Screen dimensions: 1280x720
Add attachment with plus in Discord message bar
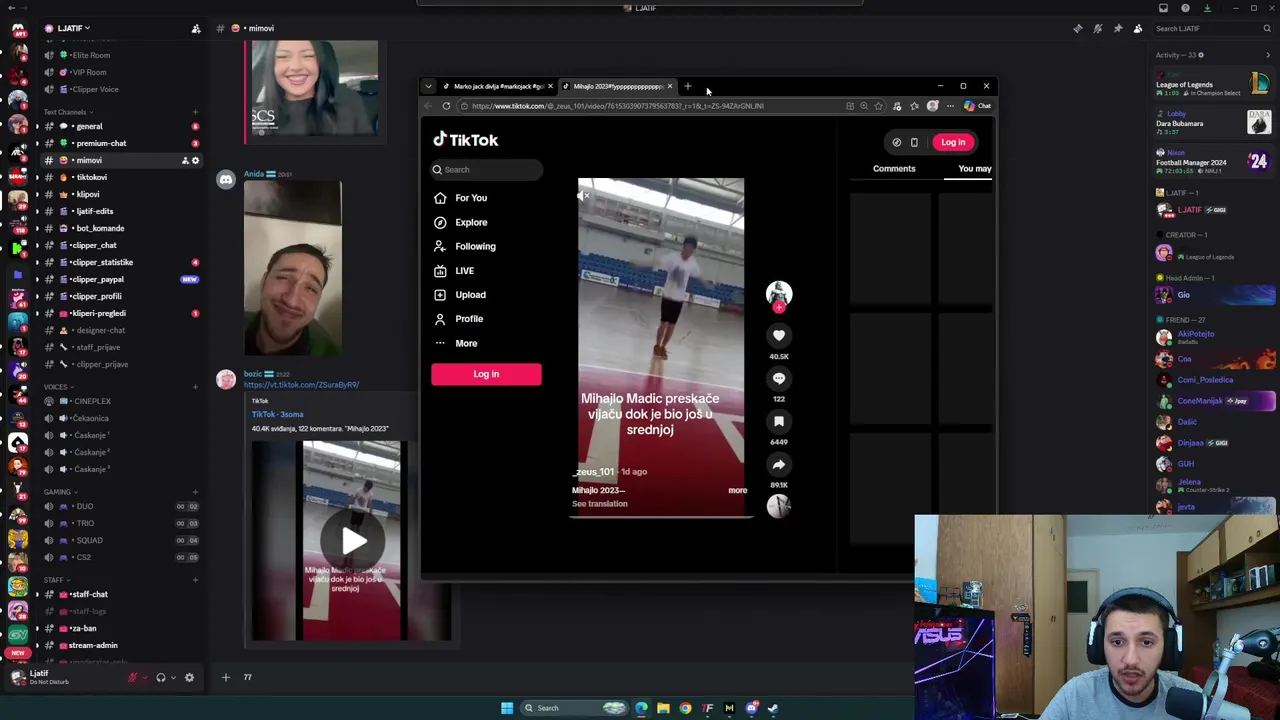tap(226, 677)
